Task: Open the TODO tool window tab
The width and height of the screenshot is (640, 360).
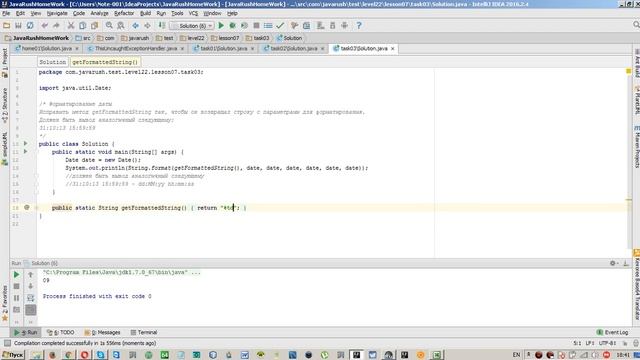Action: tap(60, 332)
